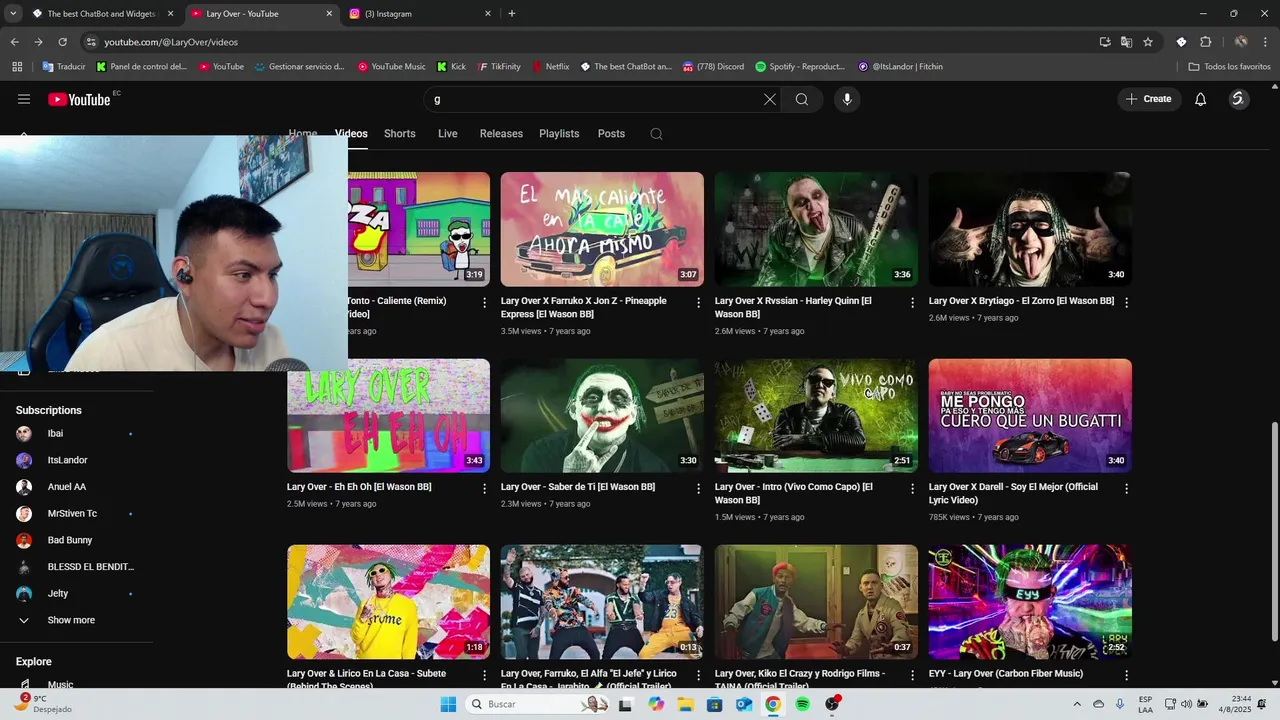1280x720 pixels.
Task: Select the Videos channel tab
Action: point(351,134)
